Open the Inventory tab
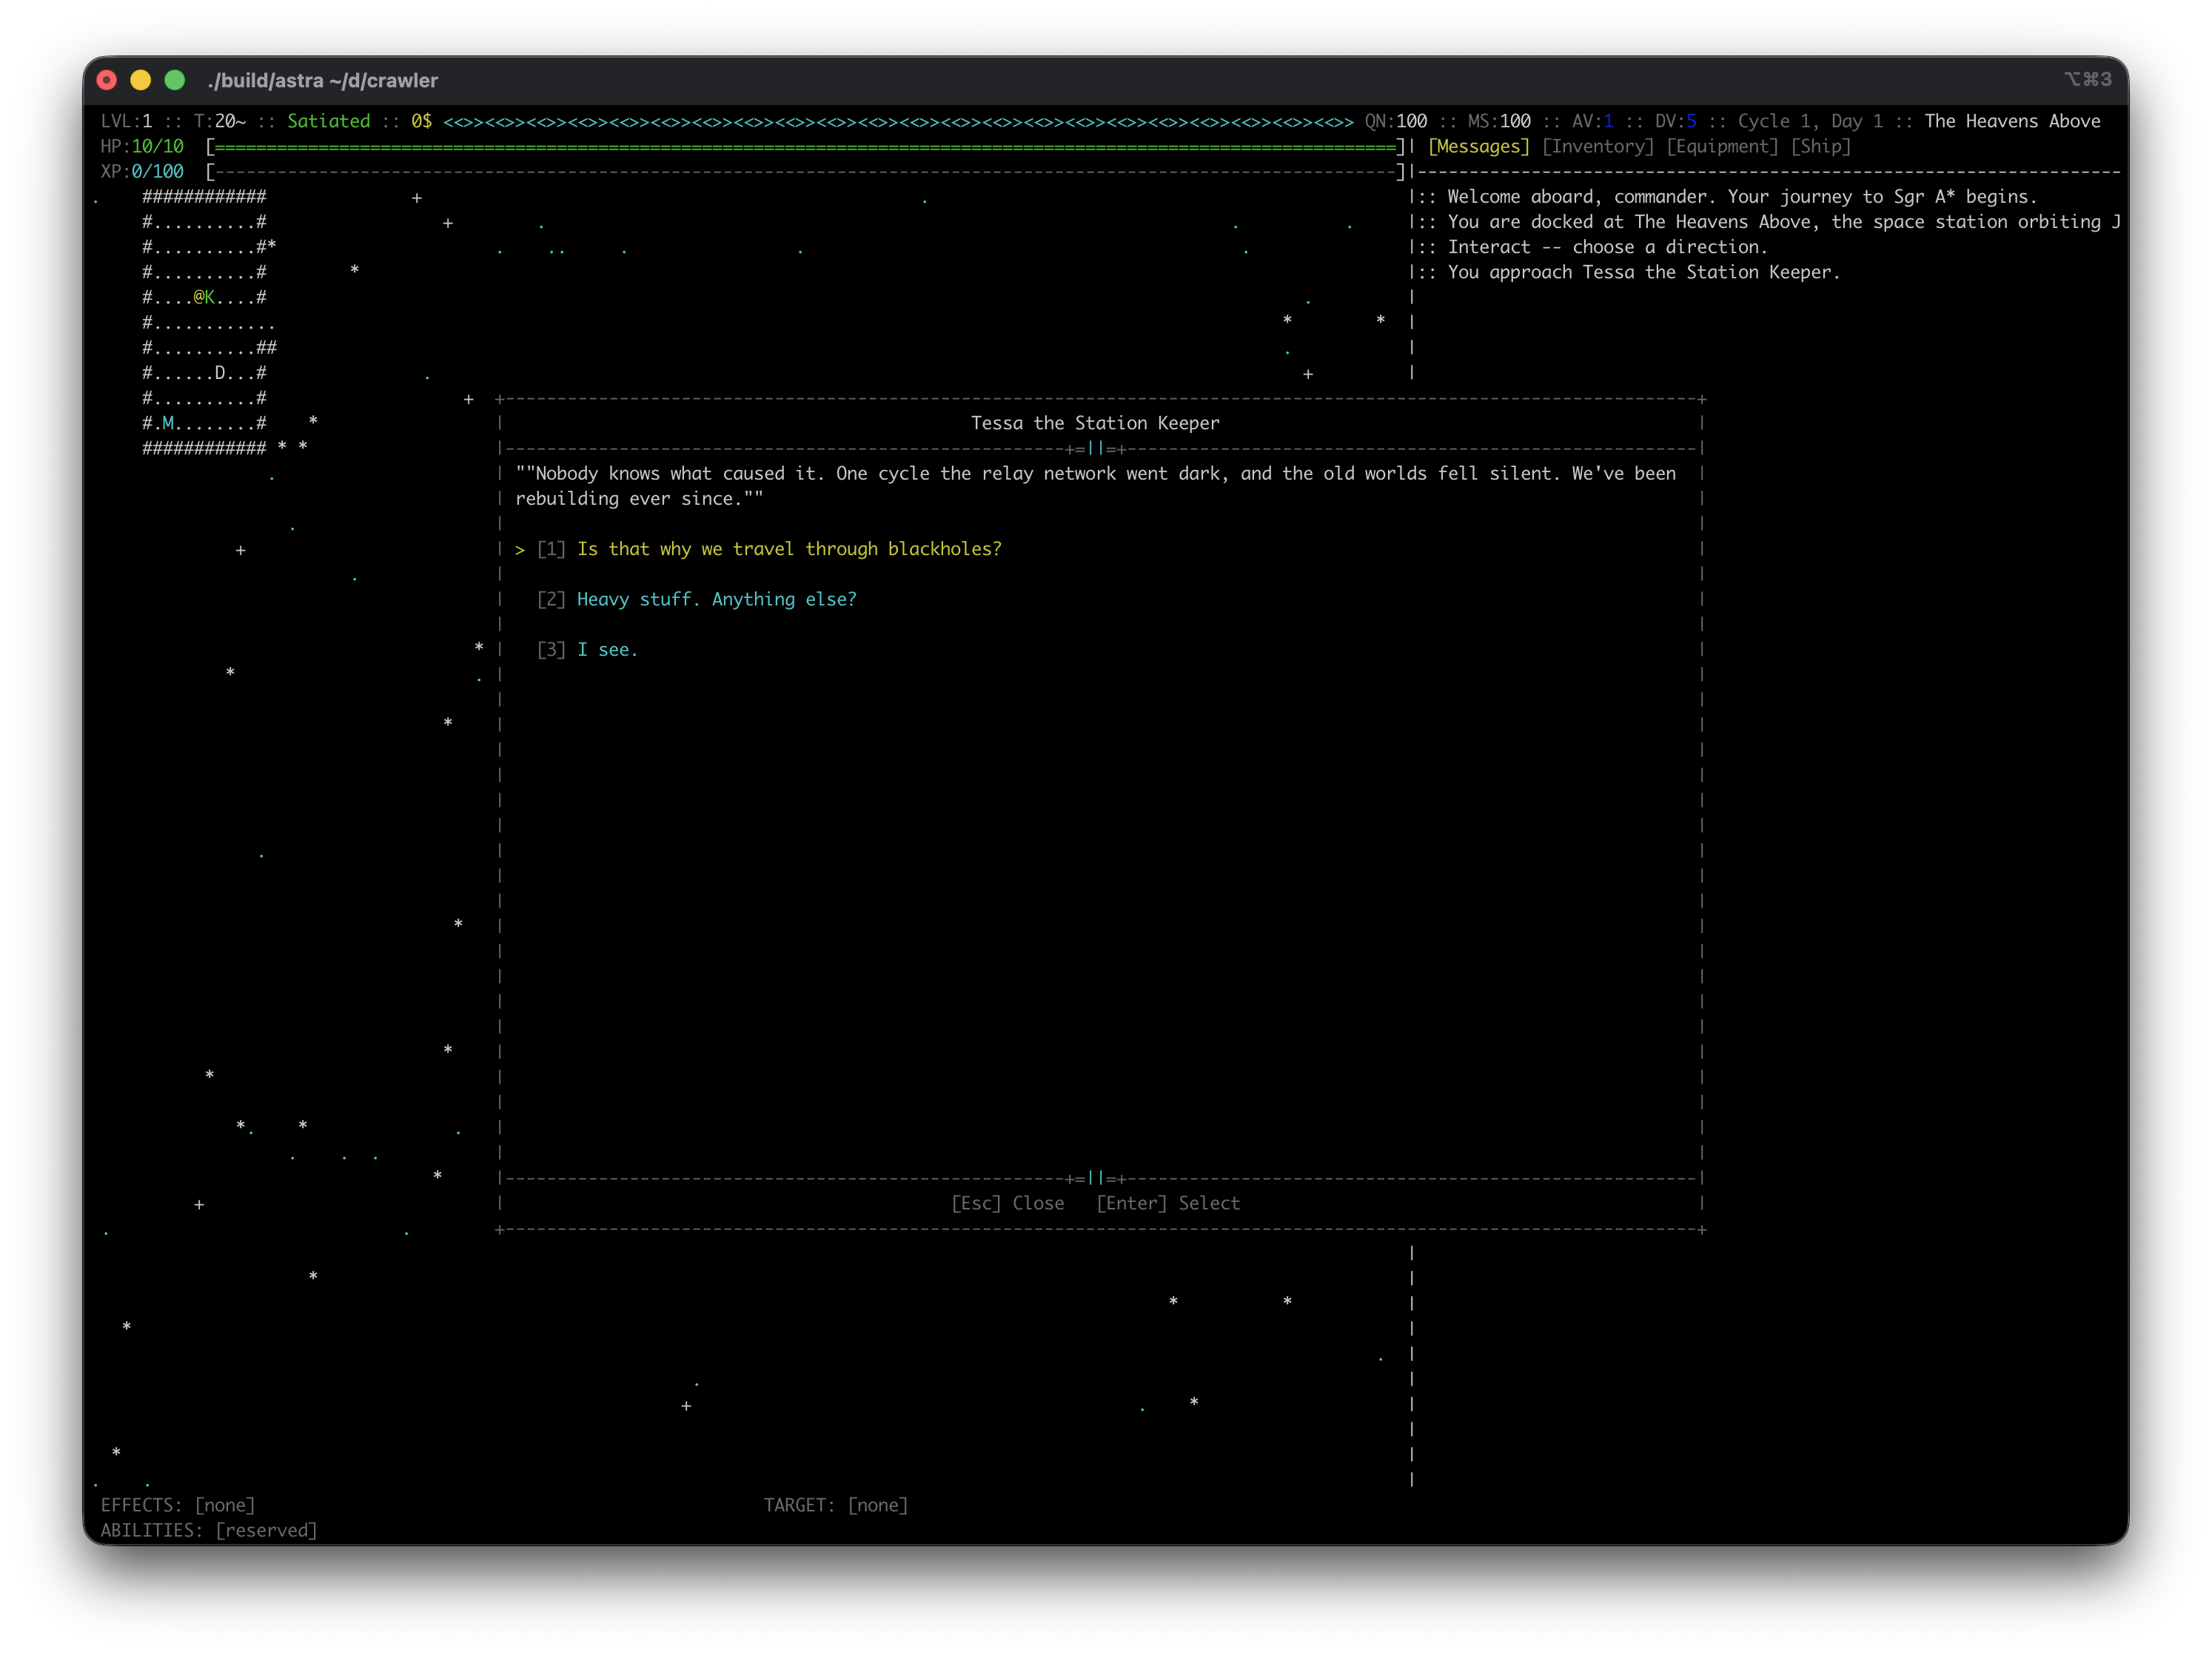 (1597, 147)
